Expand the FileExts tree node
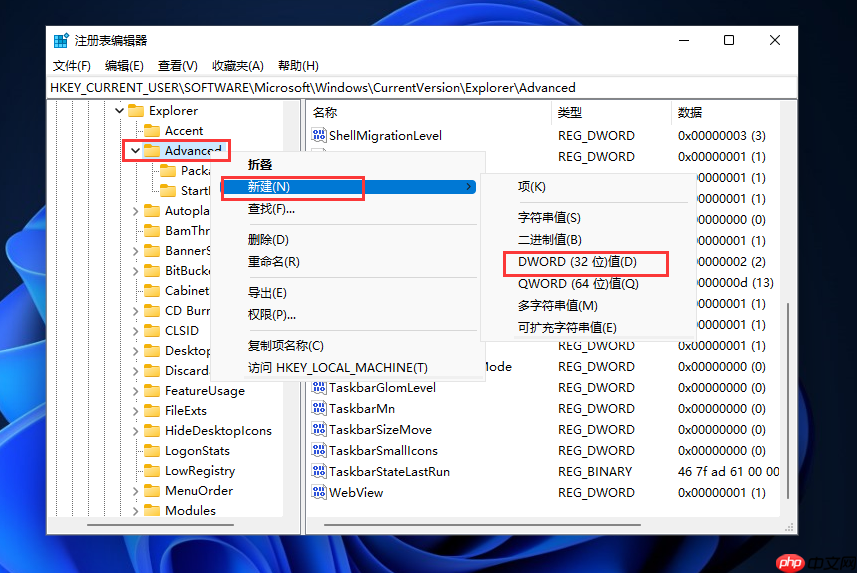857x573 pixels. tap(136, 411)
